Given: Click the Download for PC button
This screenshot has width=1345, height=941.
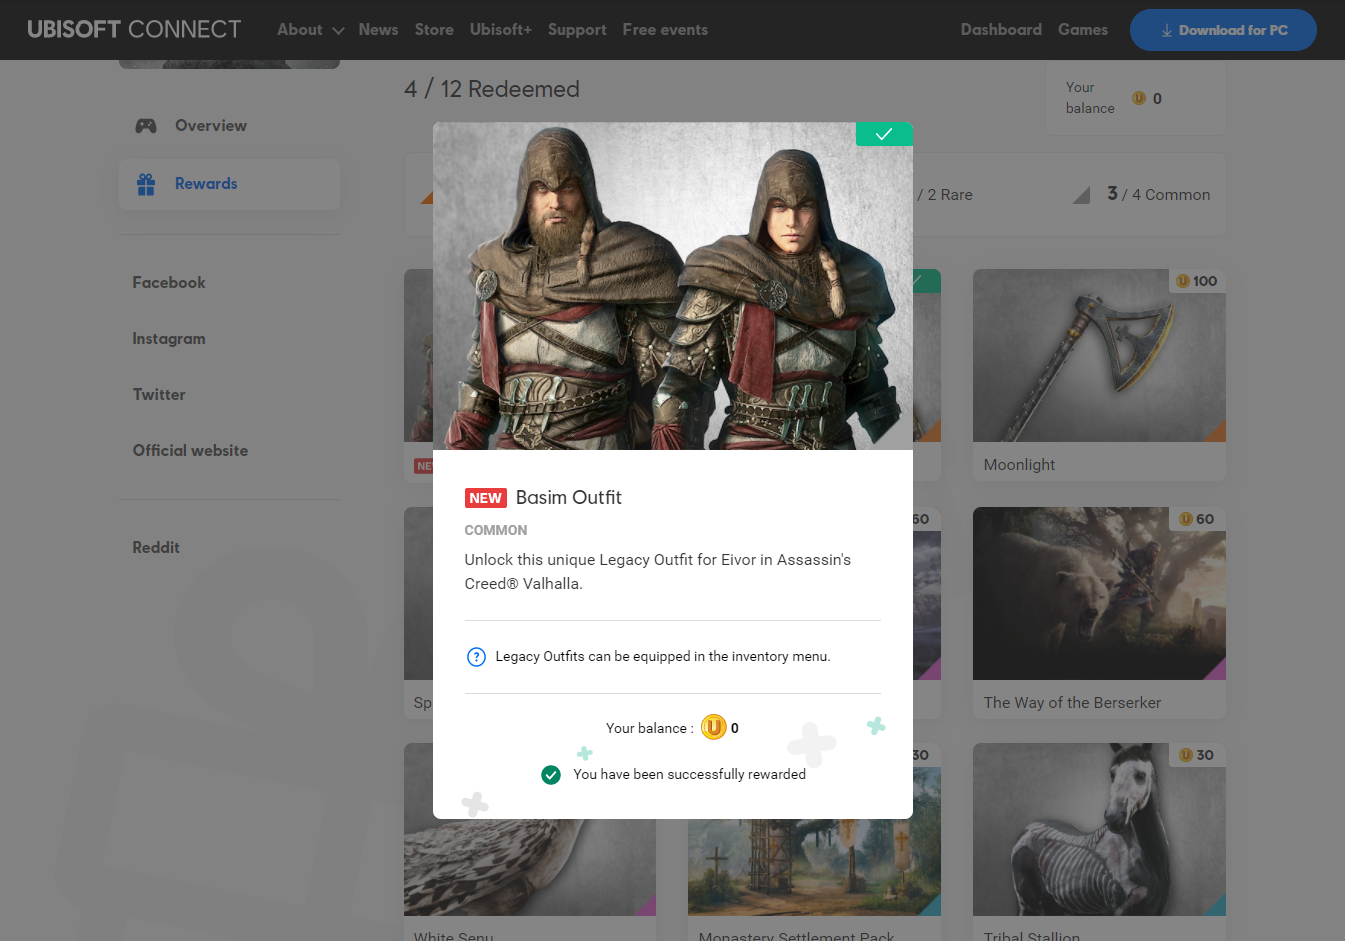Looking at the screenshot, I should pos(1223,30).
